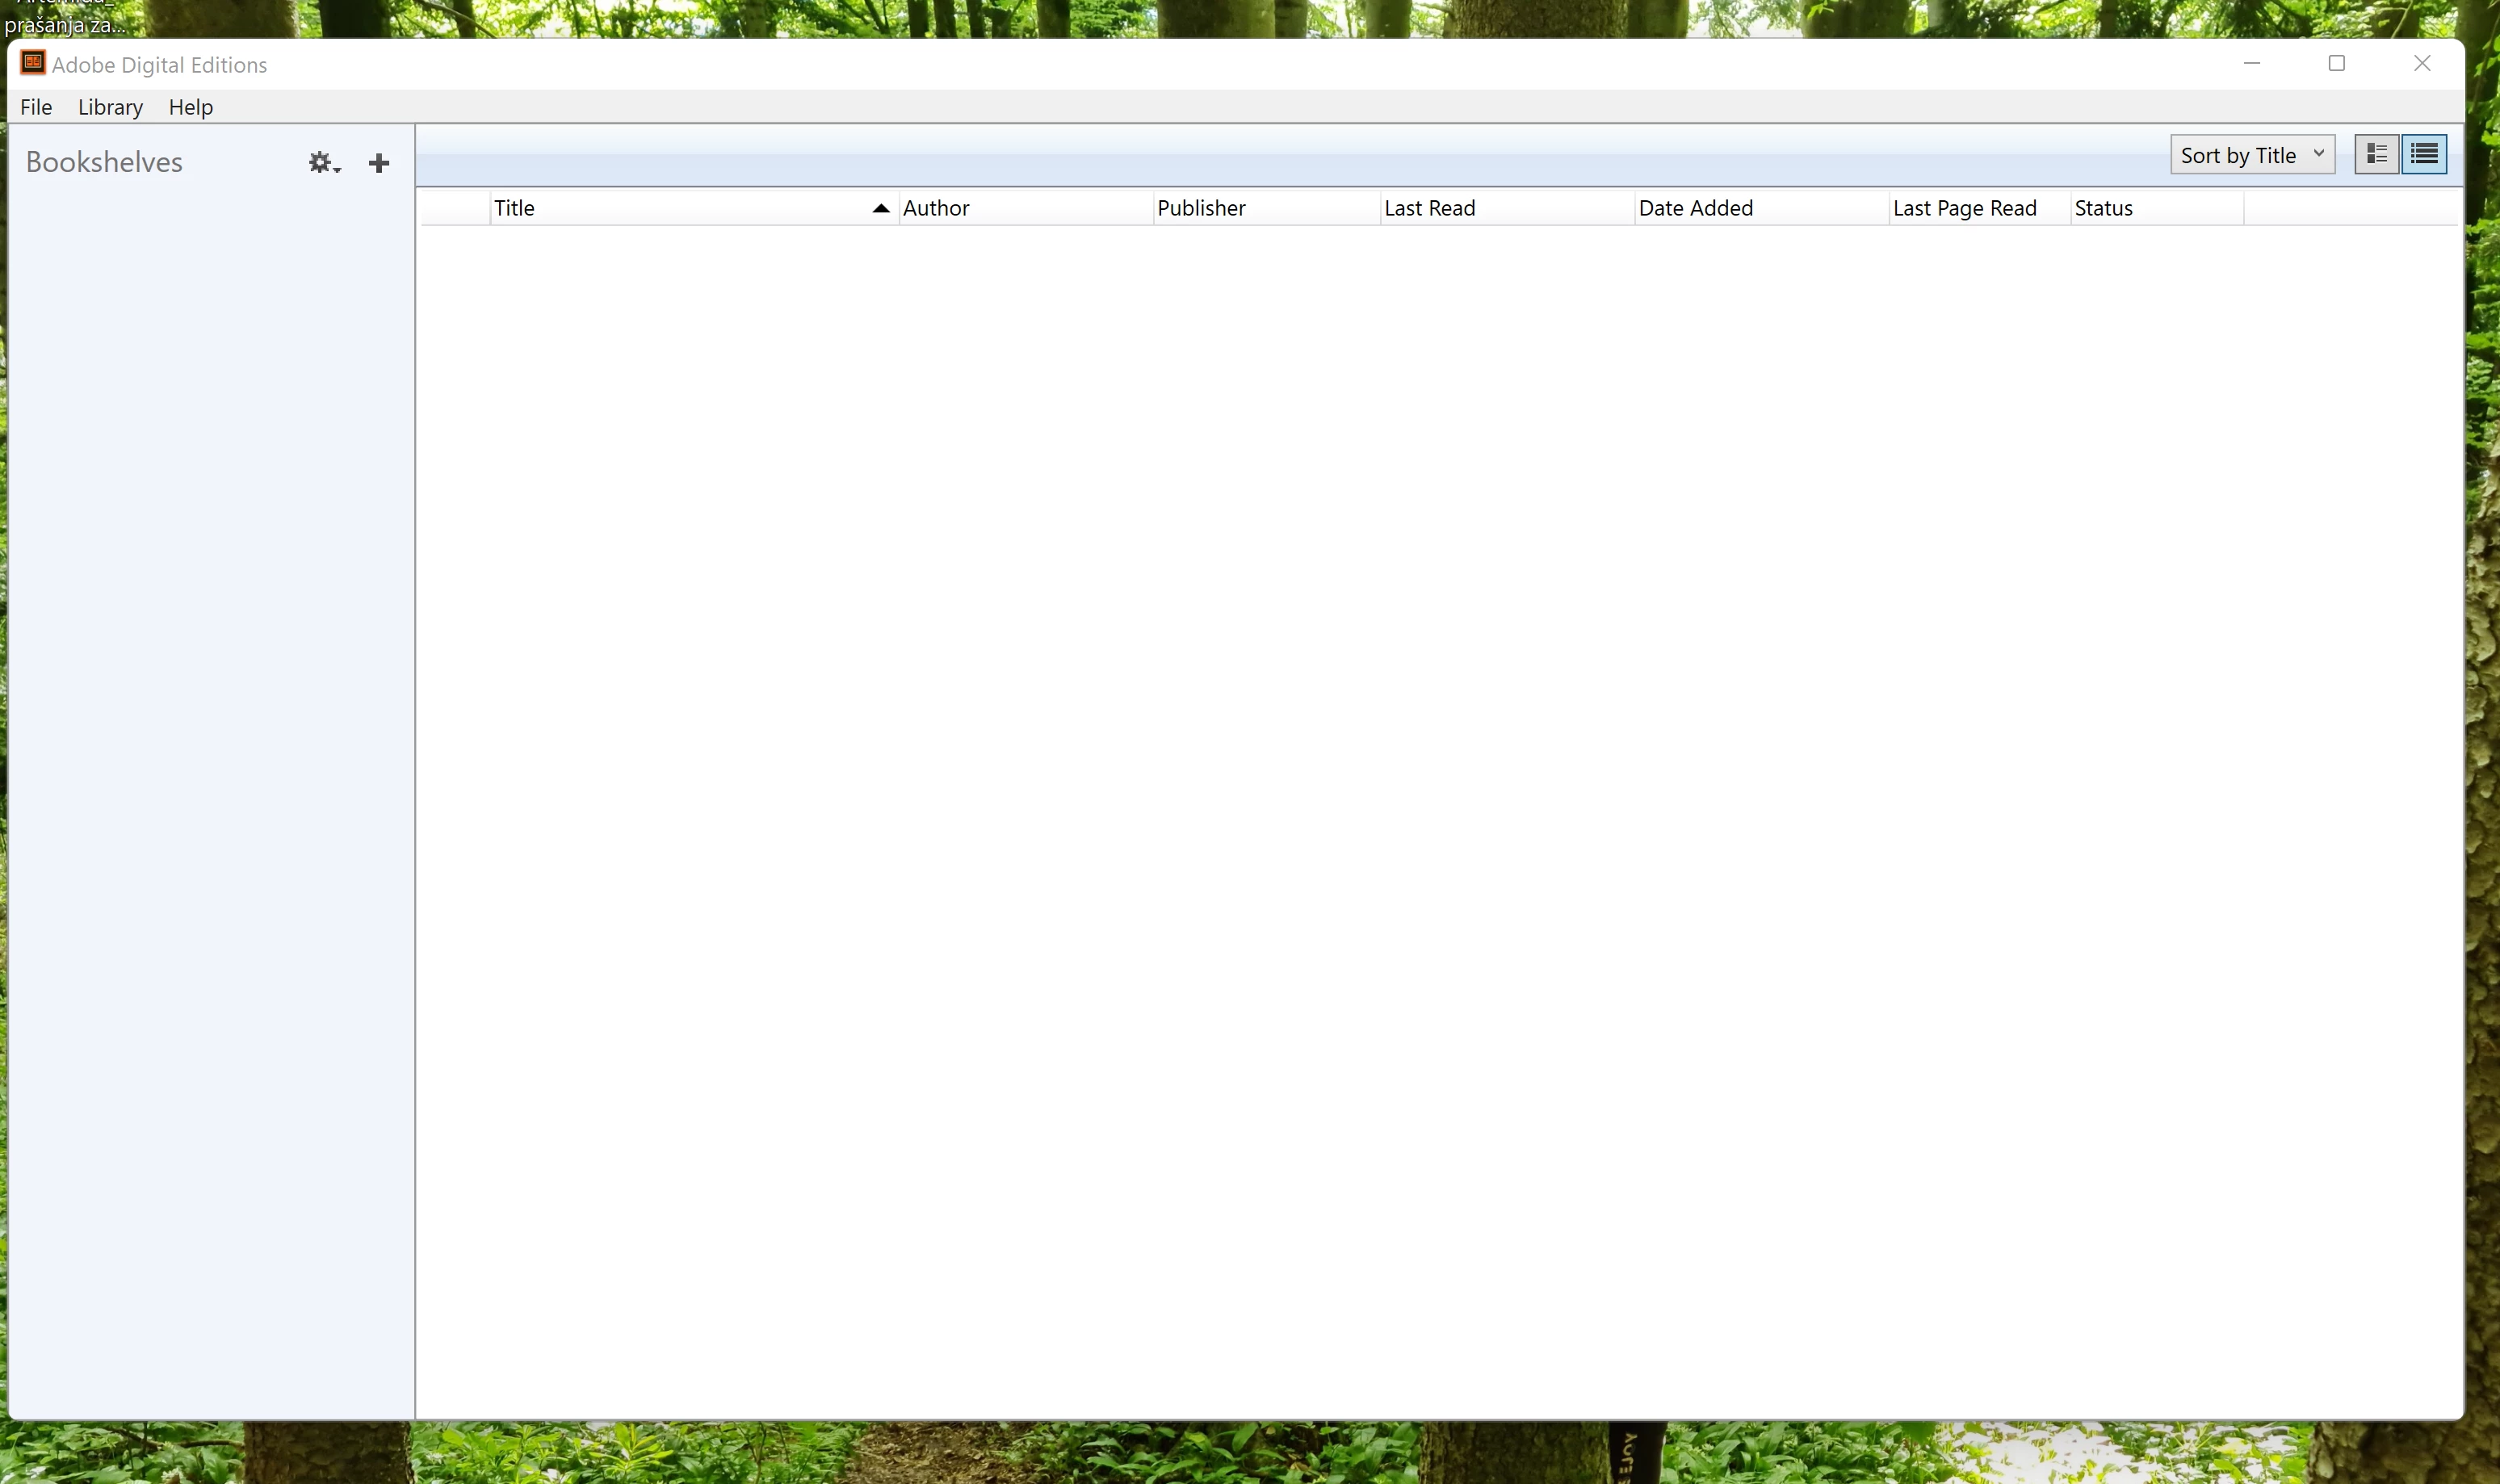The image size is (2500, 1484).
Task: Sort by the Author column header
Action: [x=936, y=208]
